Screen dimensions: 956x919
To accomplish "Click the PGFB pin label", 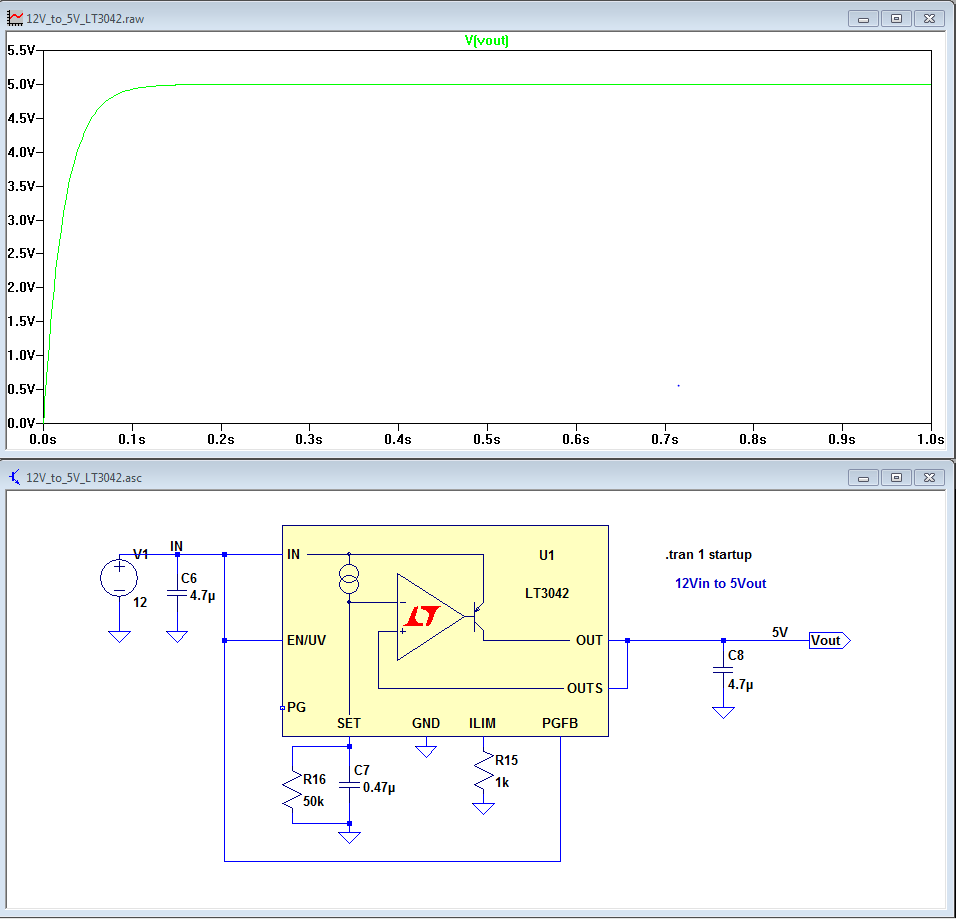I will [x=560, y=723].
